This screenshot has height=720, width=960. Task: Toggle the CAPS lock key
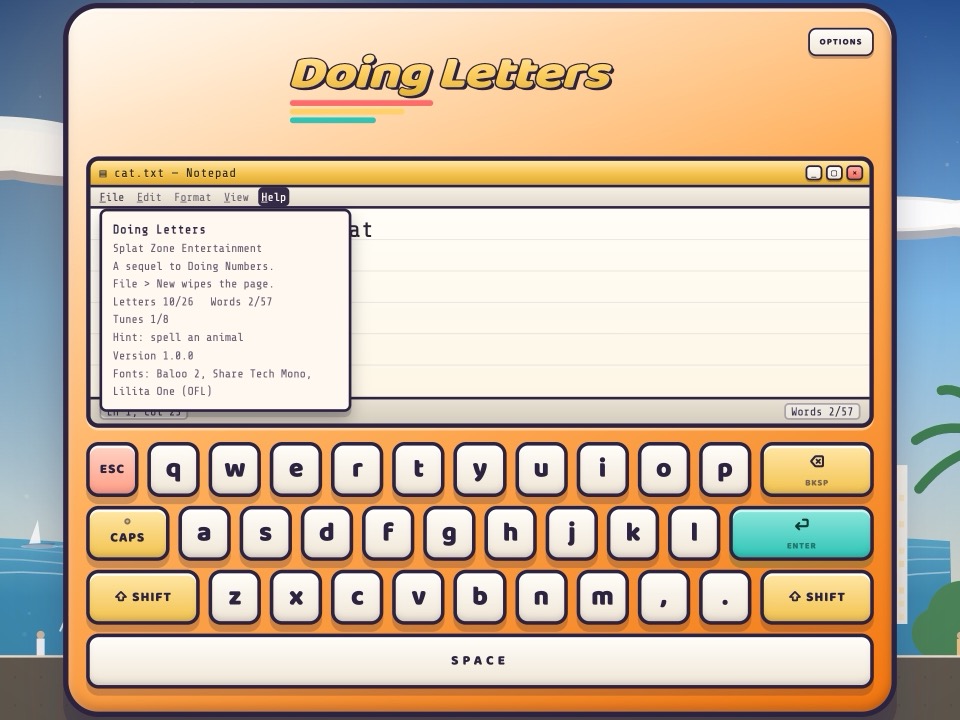click(x=127, y=533)
